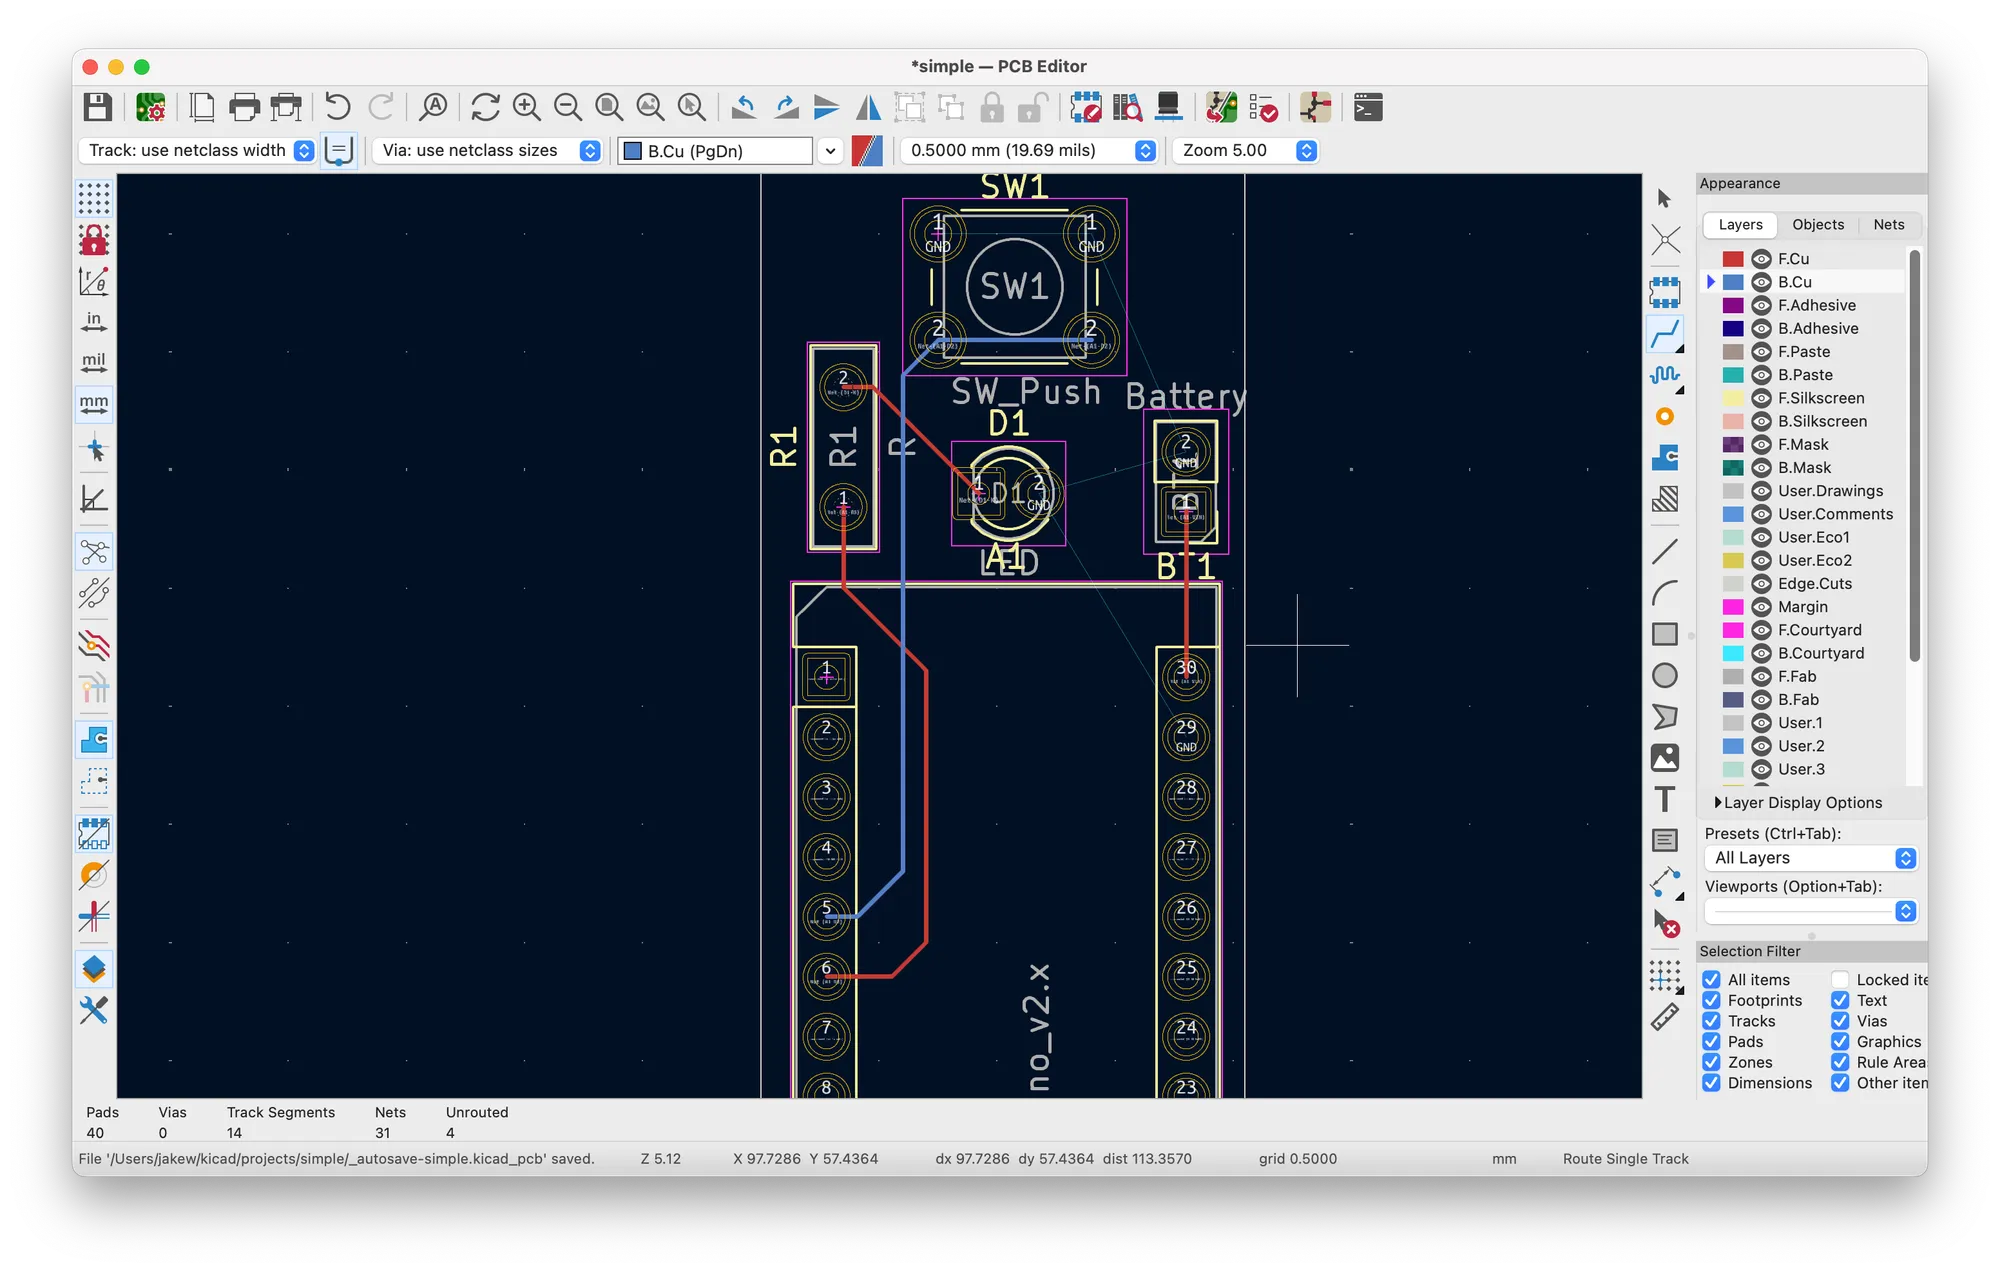Select the Add Text tool
Screen dimensions: 2000x1272
[1665, 799]
